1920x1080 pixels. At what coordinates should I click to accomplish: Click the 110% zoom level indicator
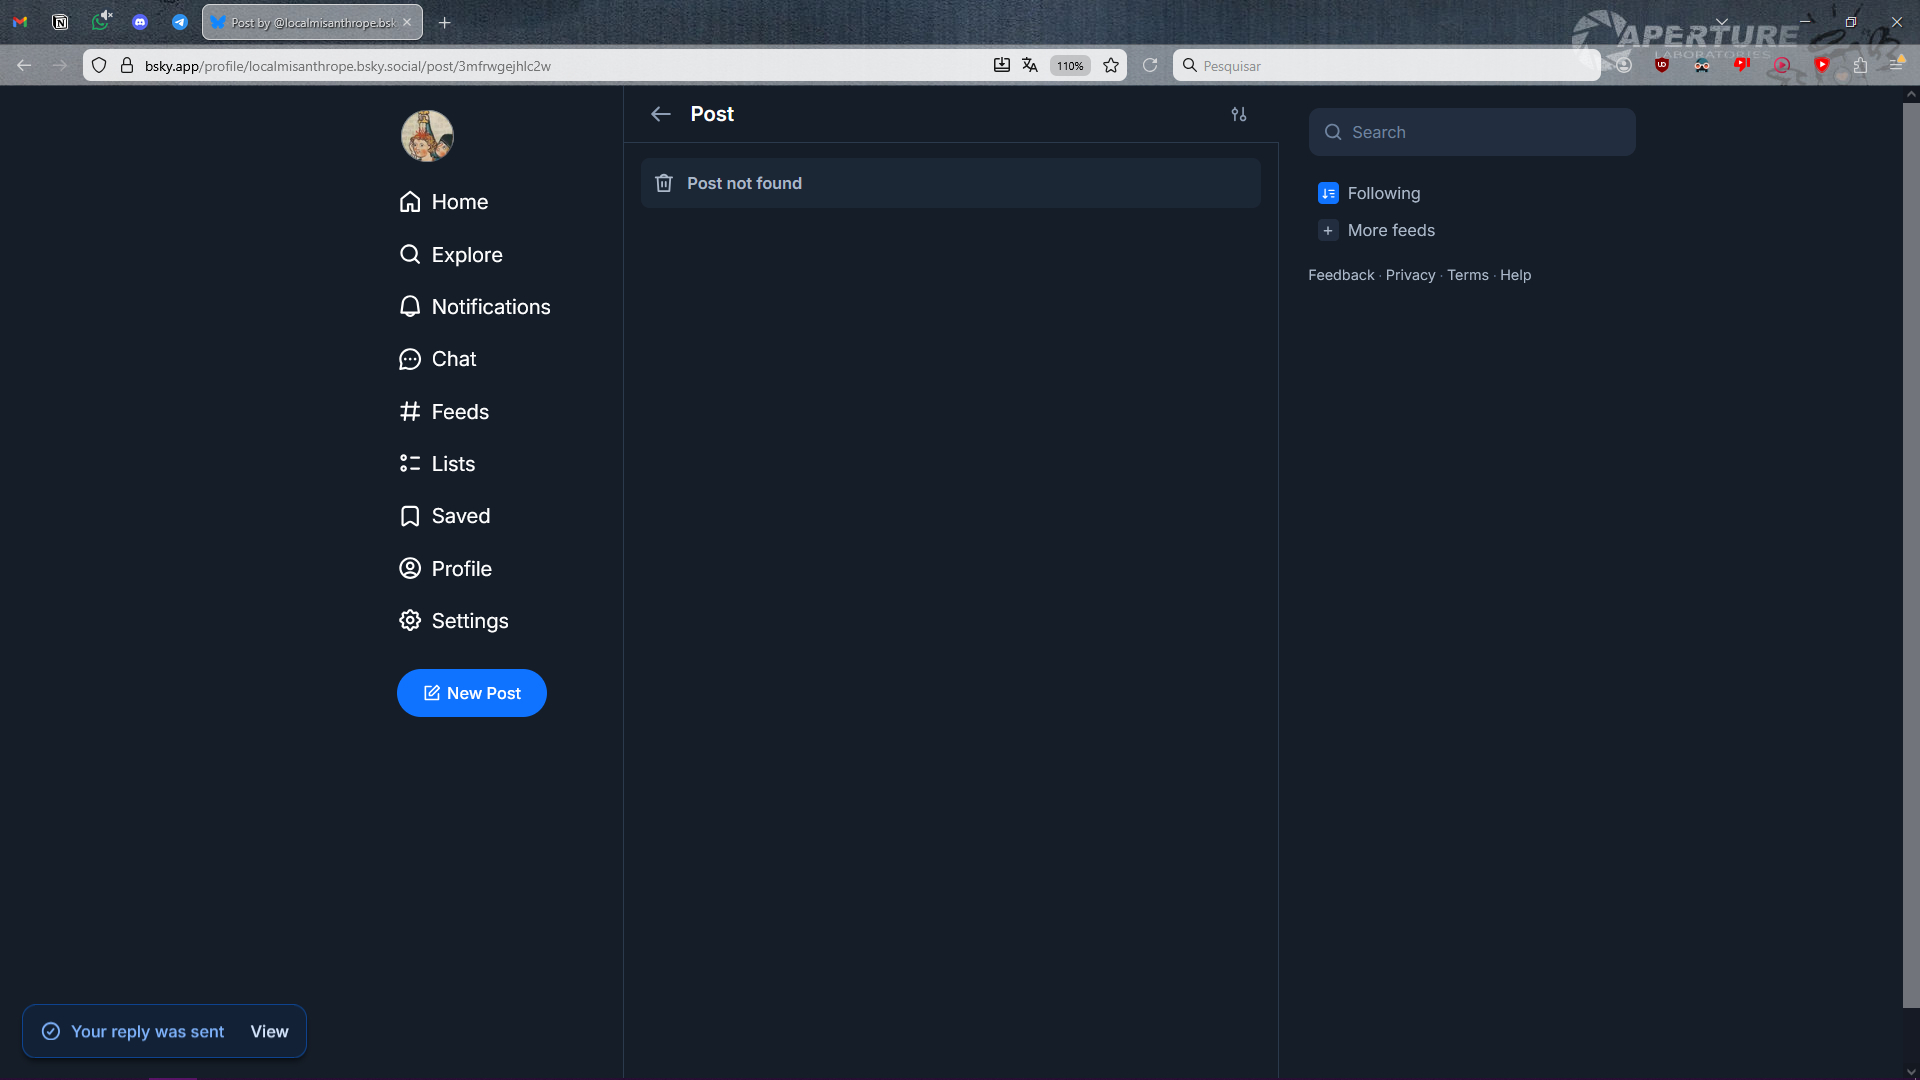click(x=1069, y=66)
